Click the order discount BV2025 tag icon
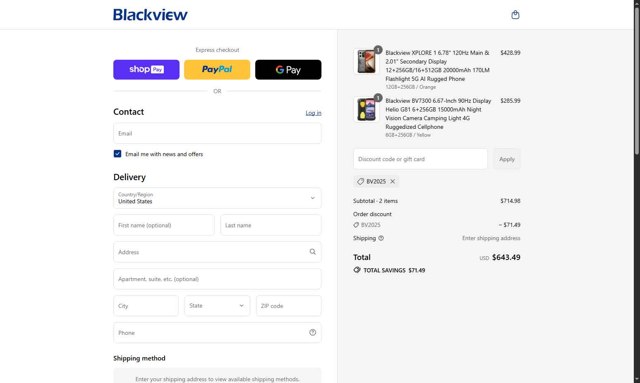The height and width of the screenshot is (383, 640). pyautogui.click(x=356, y=225)
